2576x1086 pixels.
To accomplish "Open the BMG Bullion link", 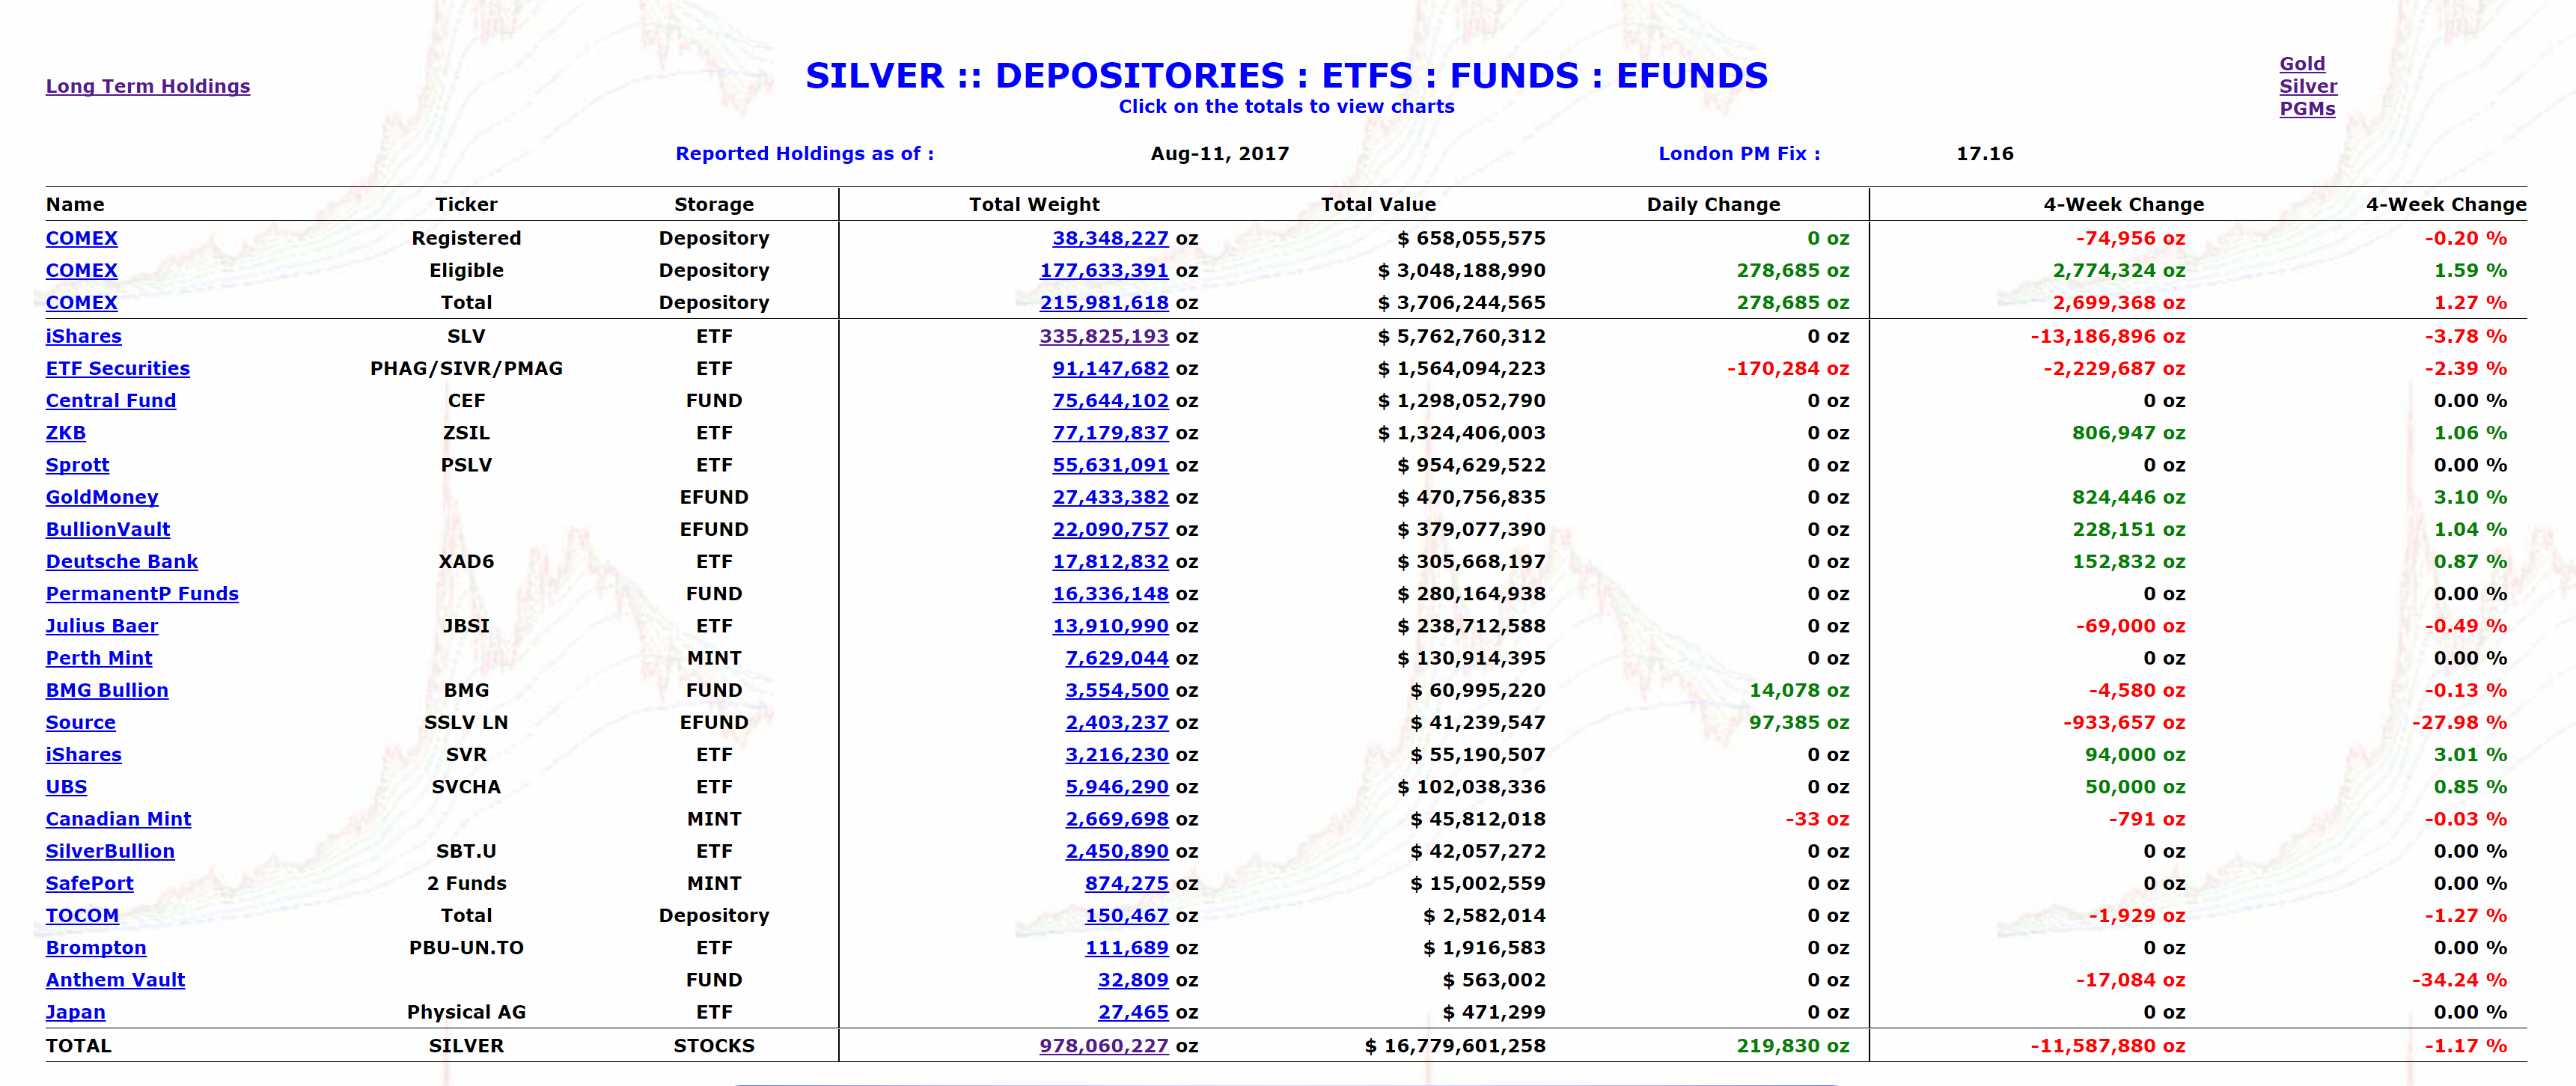I will [x=107, y=690].
